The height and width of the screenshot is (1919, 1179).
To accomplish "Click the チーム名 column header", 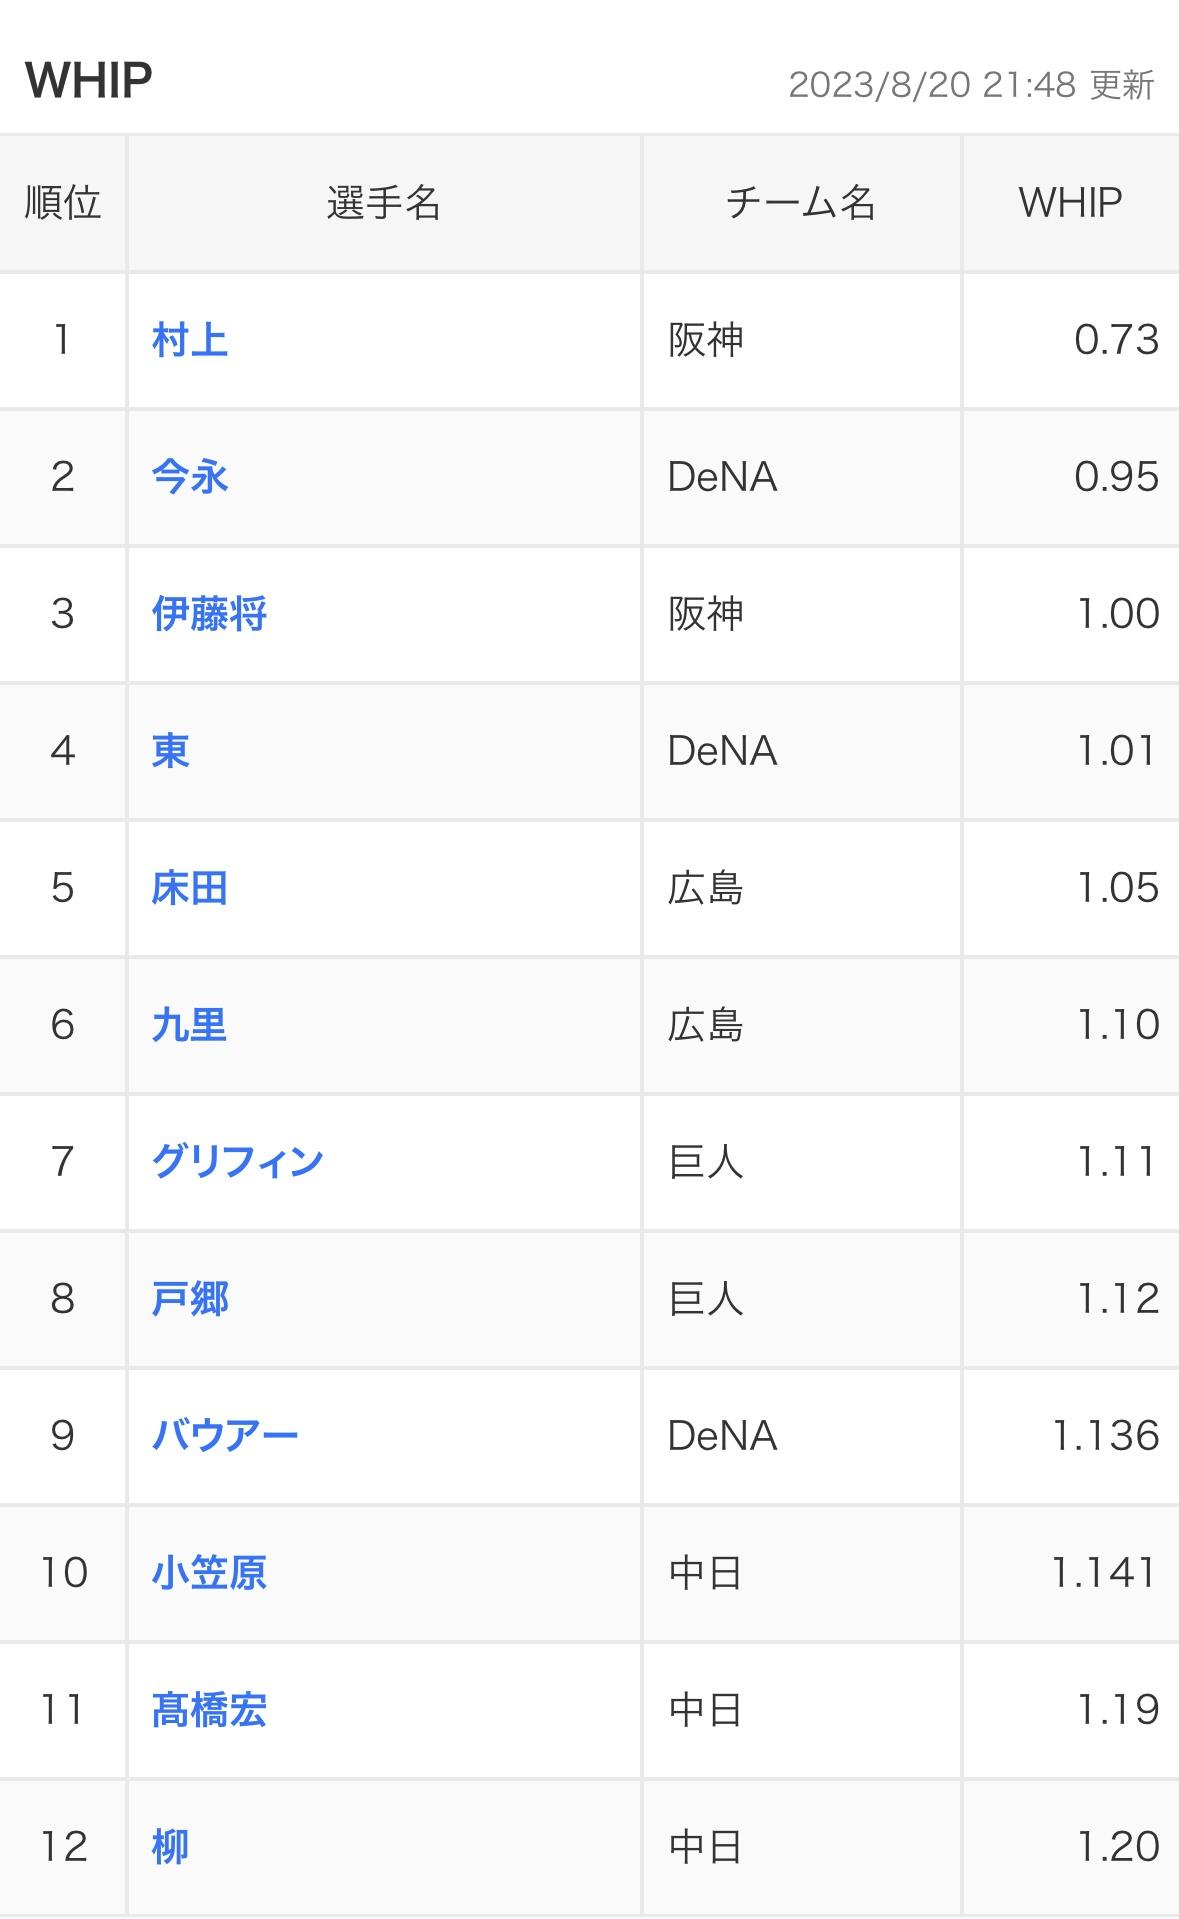I will 801,203.
